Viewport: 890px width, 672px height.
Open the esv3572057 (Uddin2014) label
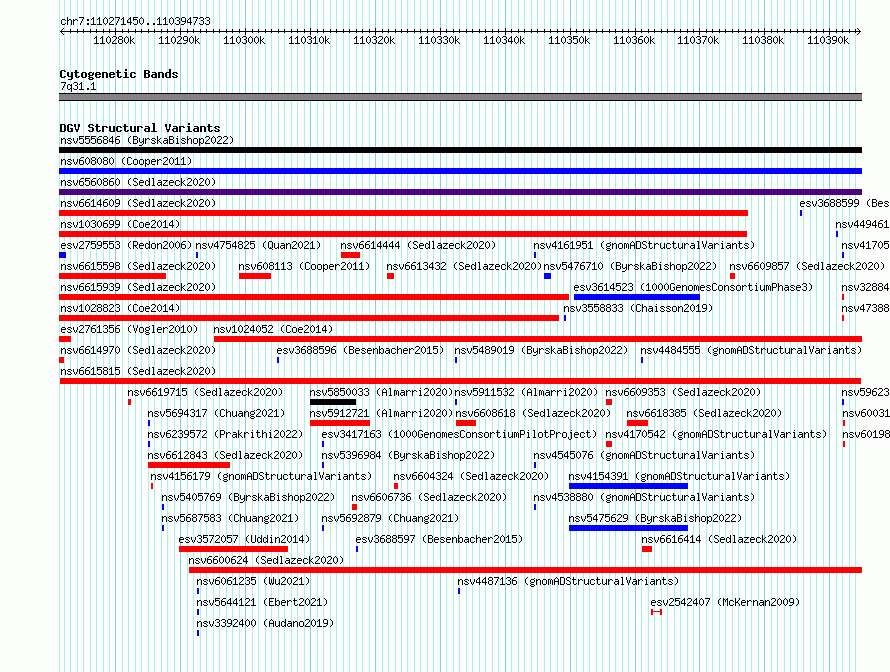244,539
